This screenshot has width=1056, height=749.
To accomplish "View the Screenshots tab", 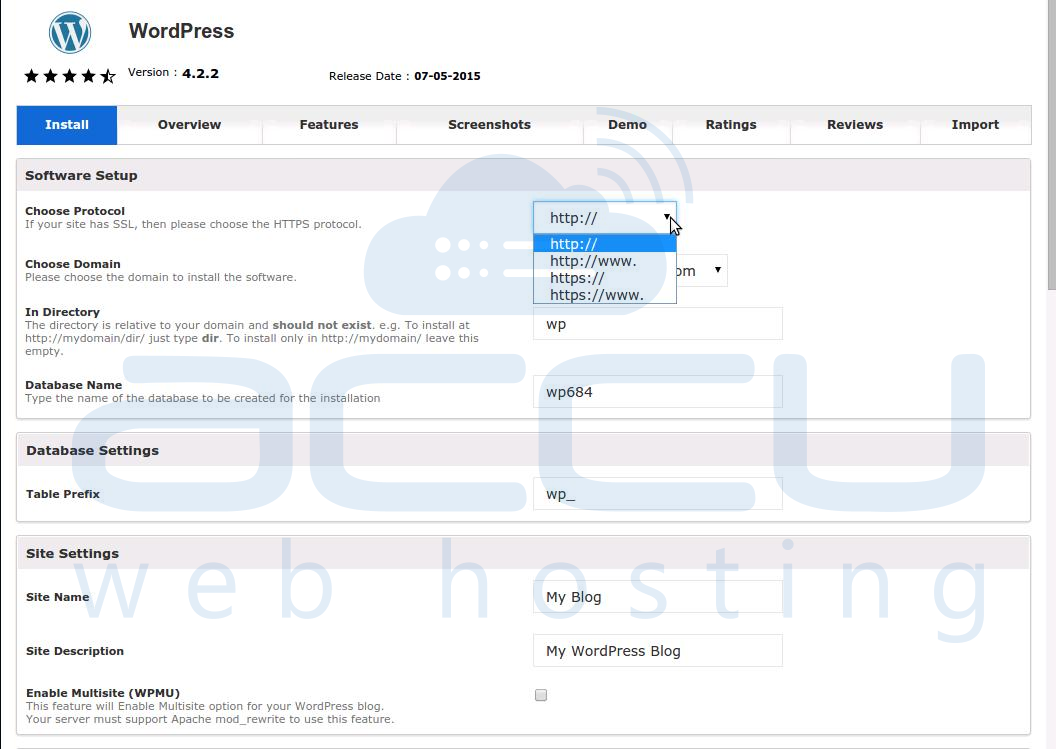I will tap(490, 125).
